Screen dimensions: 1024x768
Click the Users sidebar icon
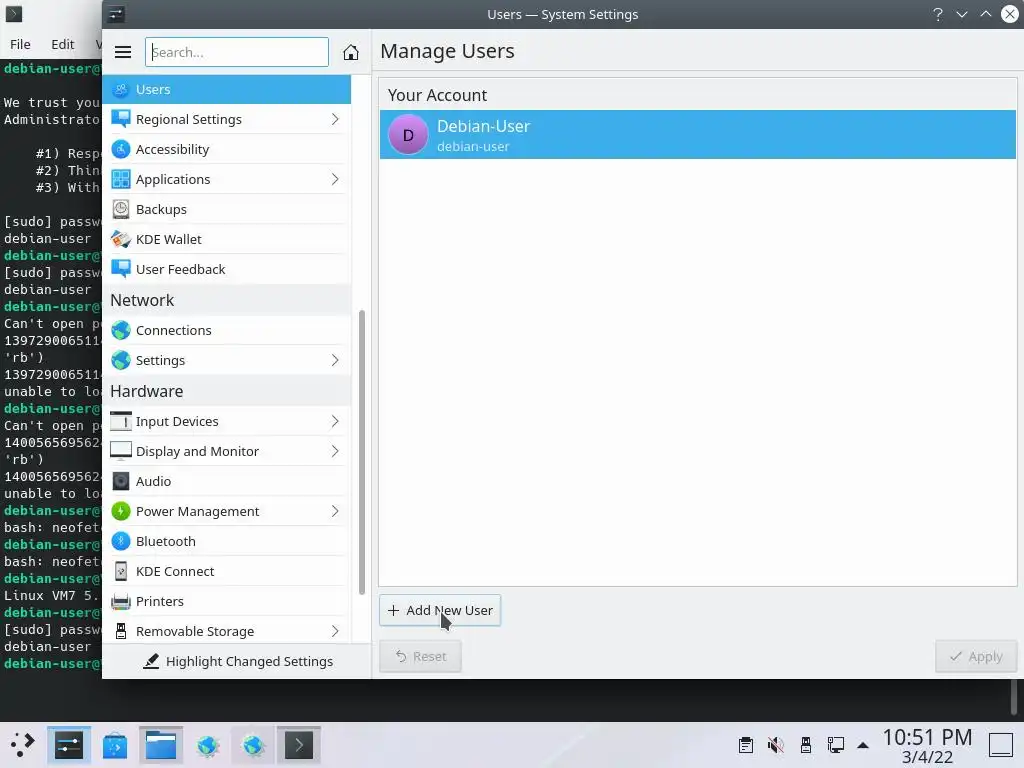coord(121,89)
